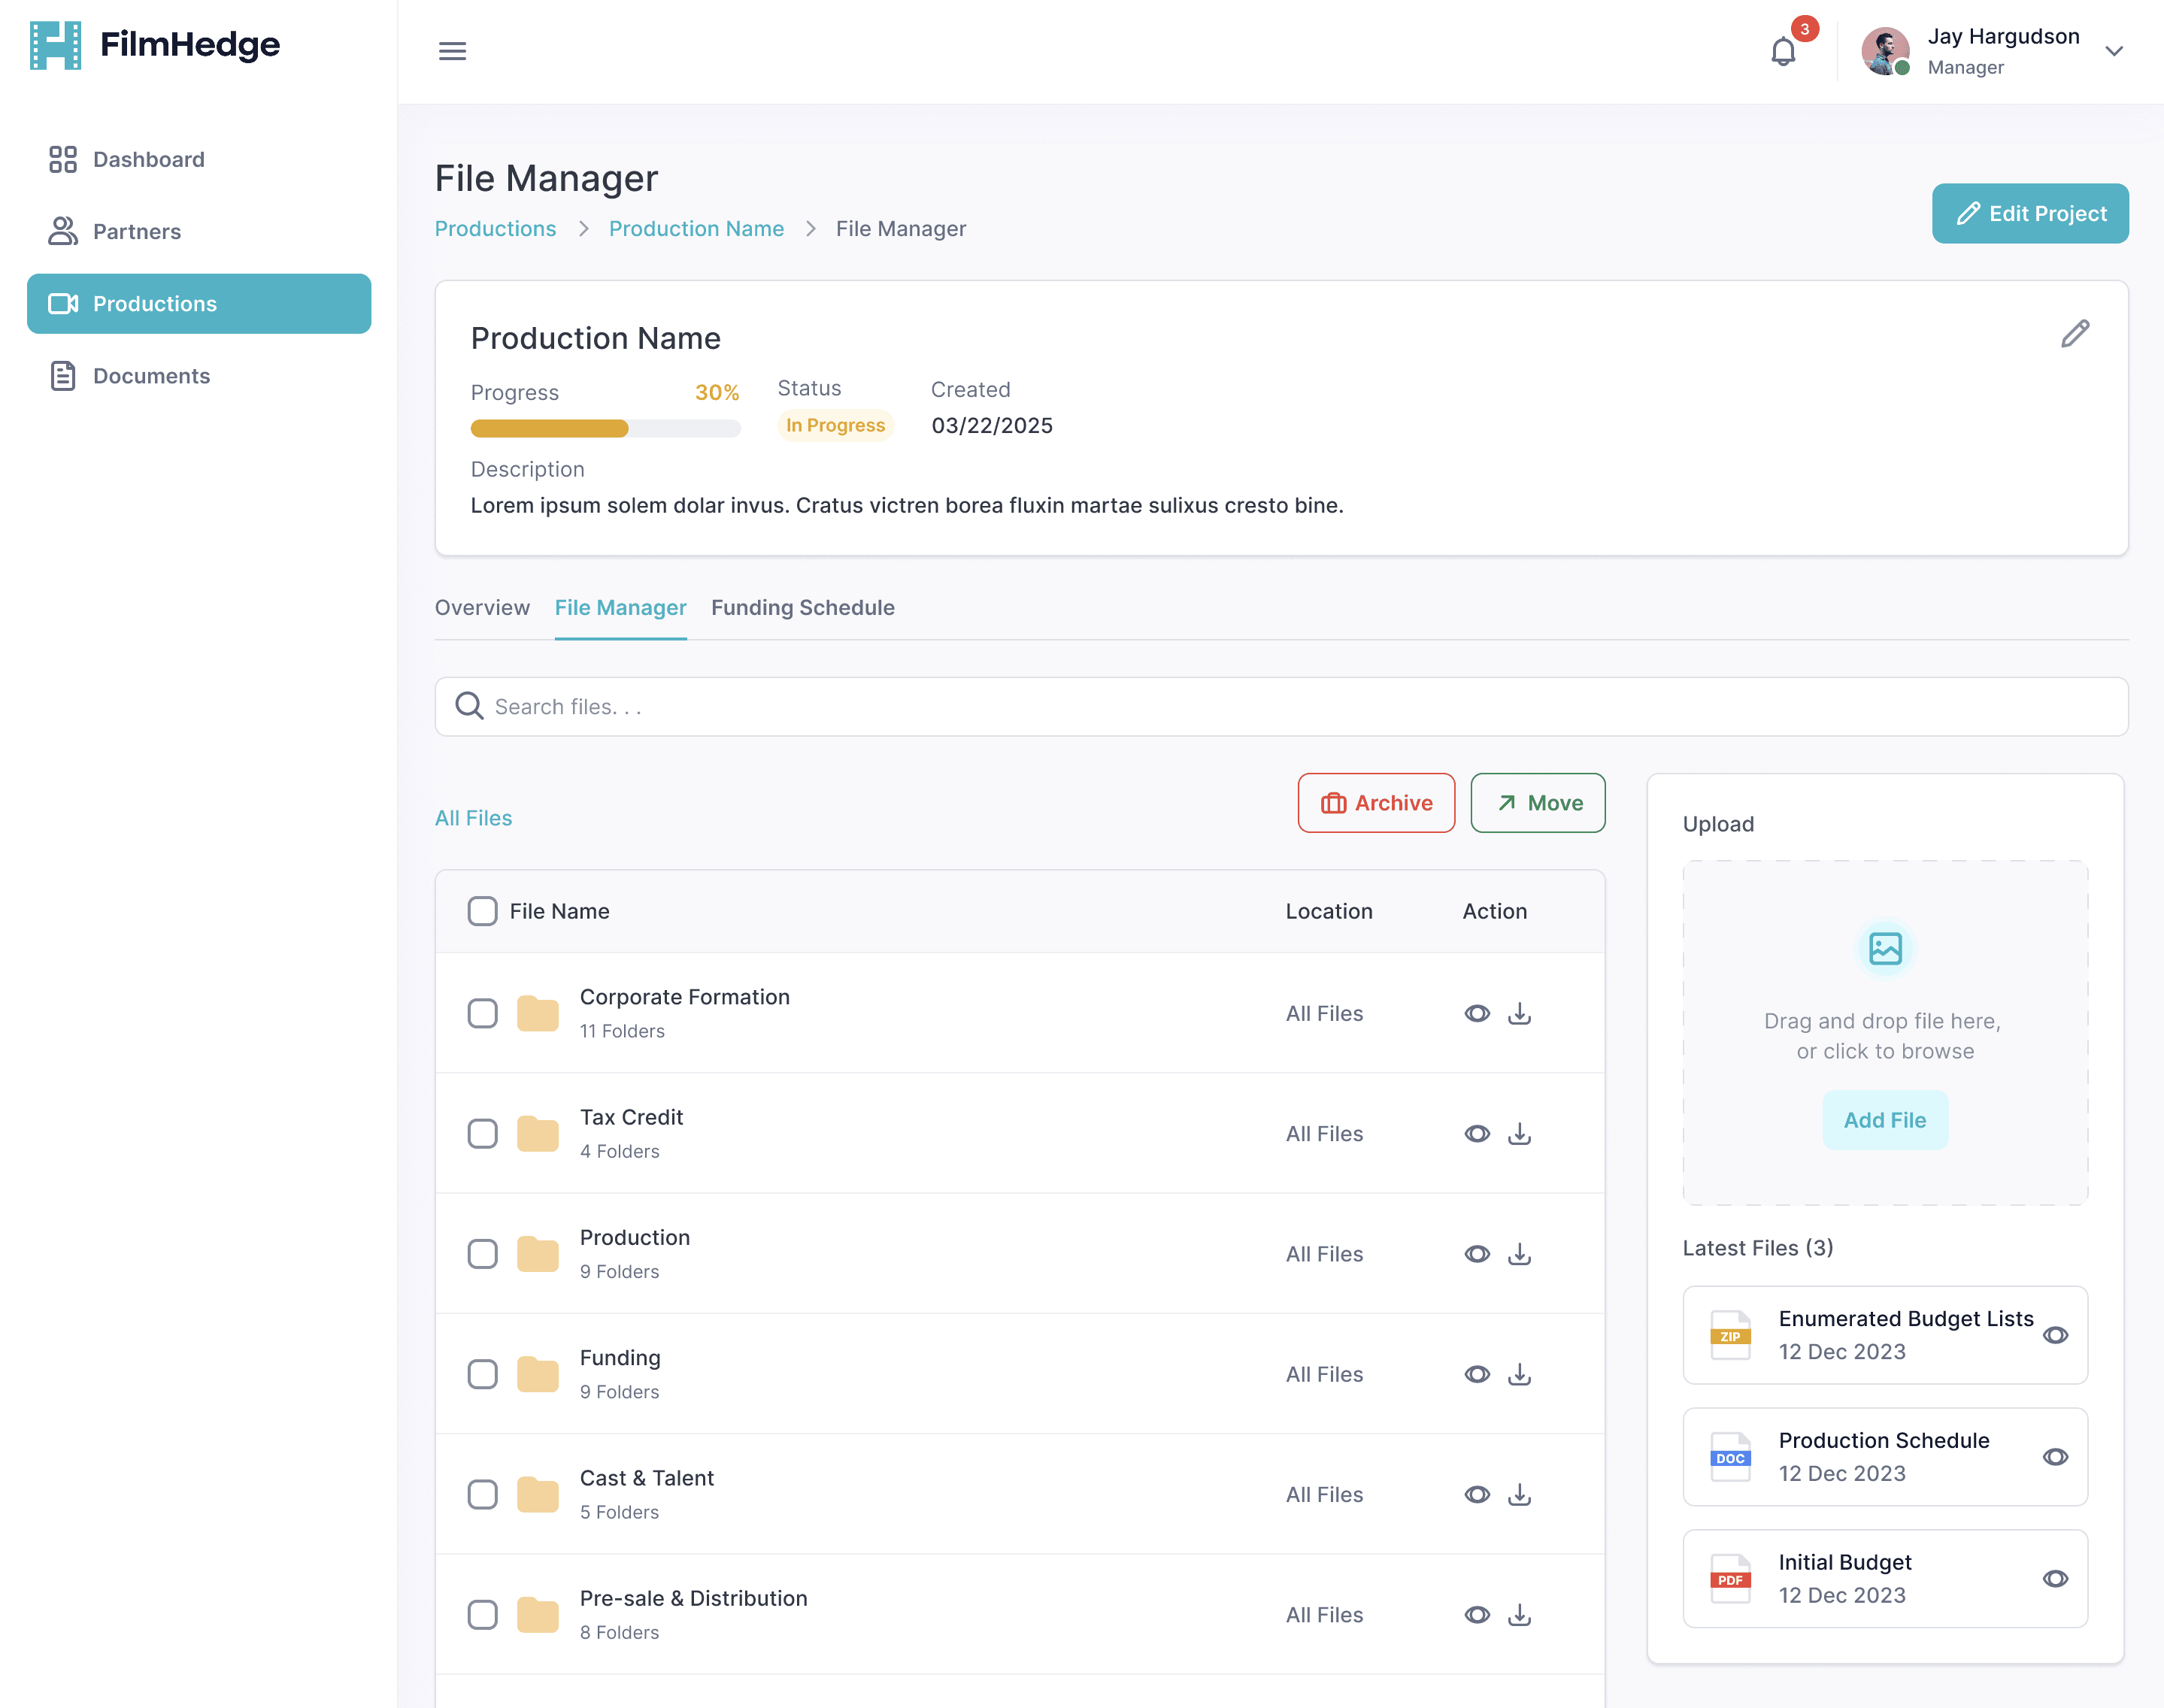This screenshot has height=1708, width=2164.
Task: Click the Add File button
Action: coord(1885,1120)
